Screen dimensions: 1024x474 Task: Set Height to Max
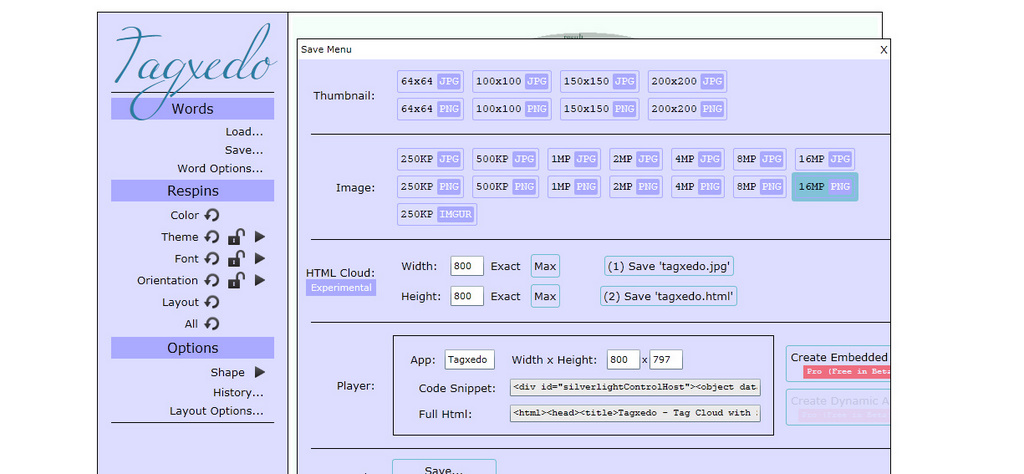545,296
